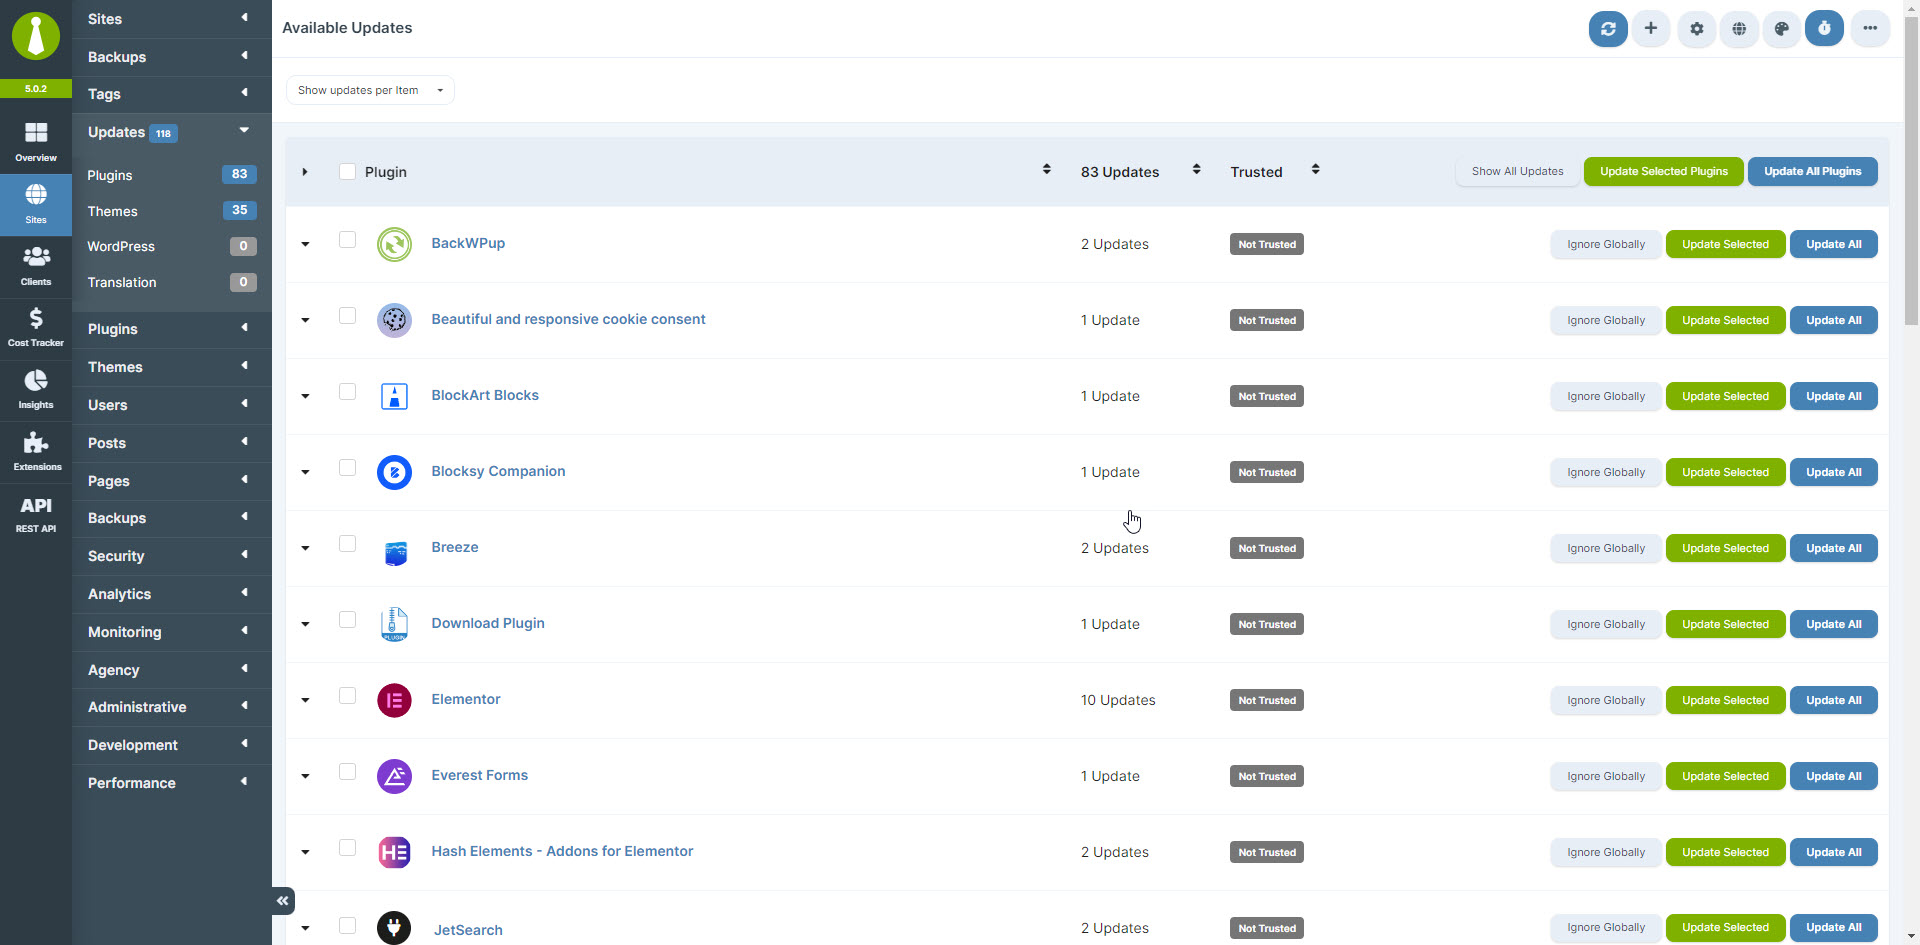Image resolution: width=1920 pixels, height=945 pixels.
Task: Click Update Selected Plugins button
Action: tap(1663, 171)
